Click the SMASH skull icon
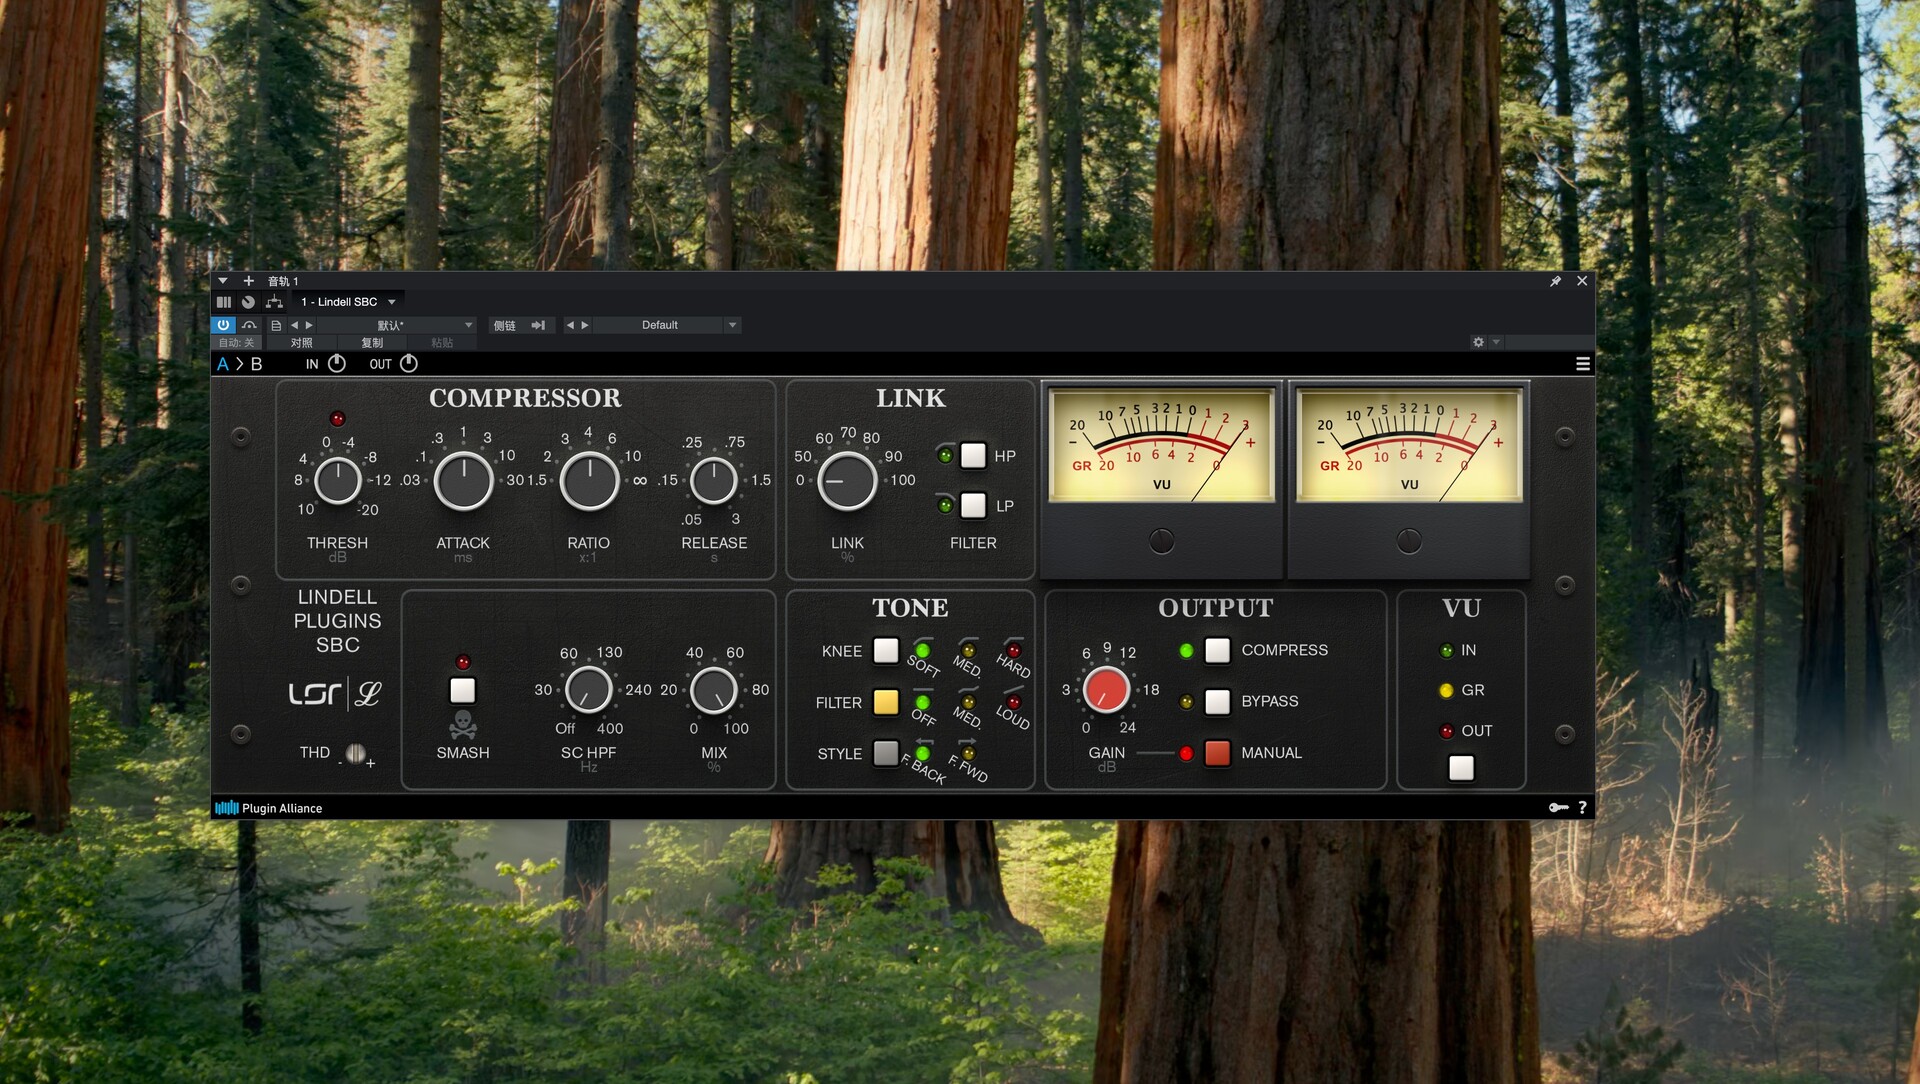Image resolution: width=1920 pixels, height=1084 pixels. click(463, 724)
